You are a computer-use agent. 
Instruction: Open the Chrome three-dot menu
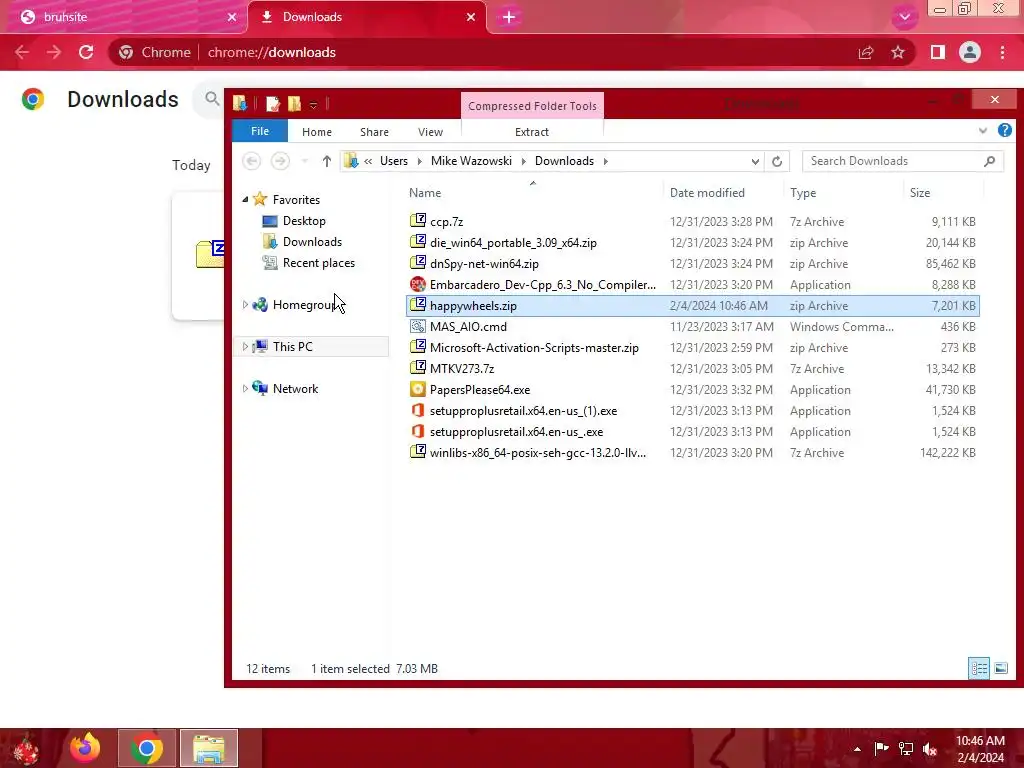[x=1002, y=52]
